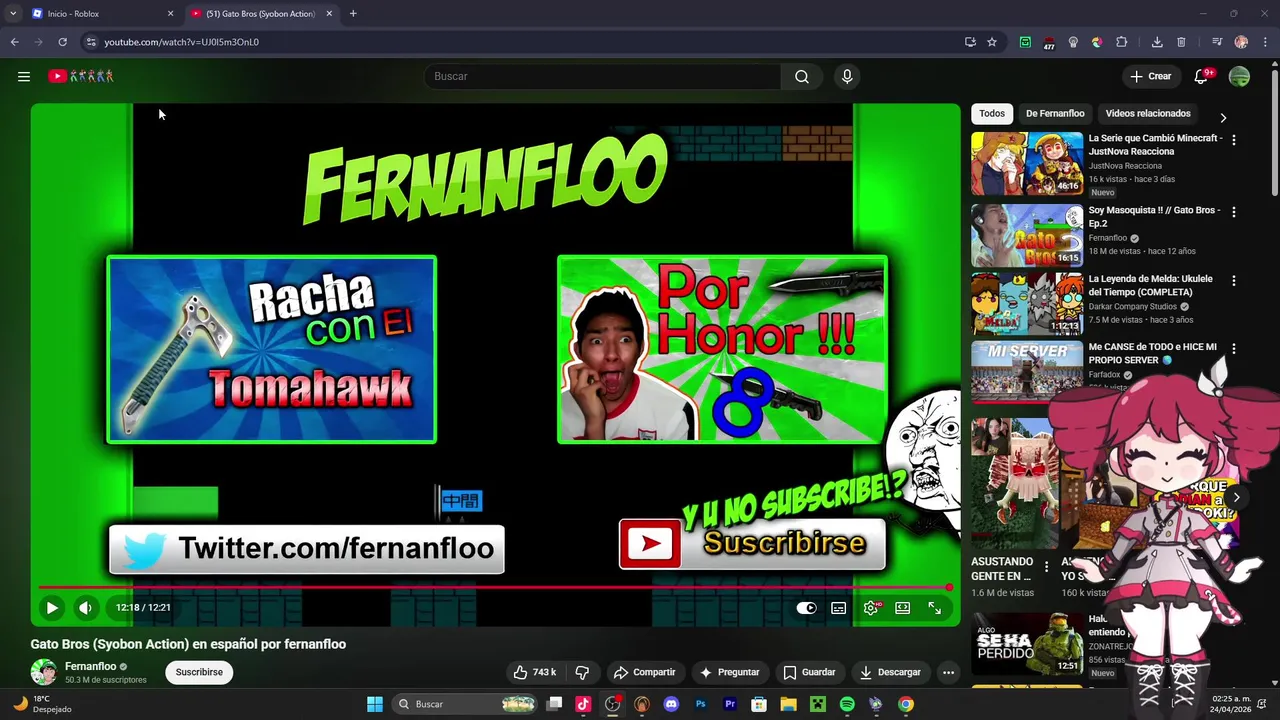Open options for Soy Masoquista video
The image size is (1280, 720).
click(1233, 212)
